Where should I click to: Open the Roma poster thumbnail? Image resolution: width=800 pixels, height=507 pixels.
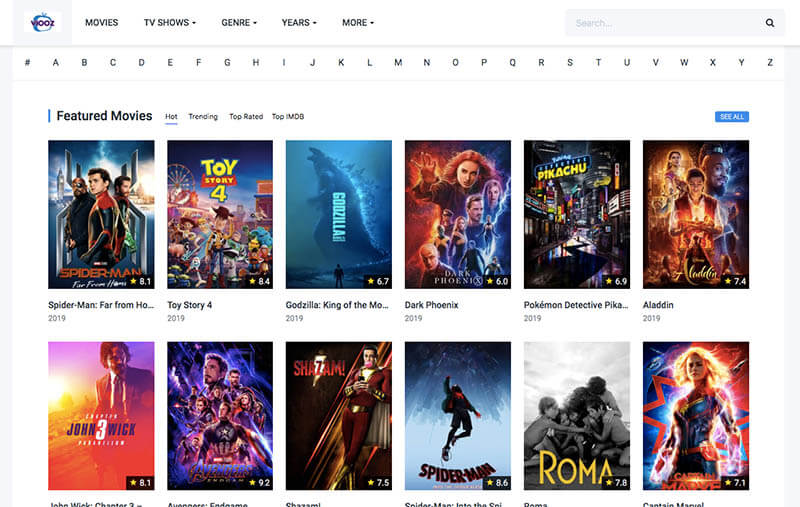click(577, 416)
